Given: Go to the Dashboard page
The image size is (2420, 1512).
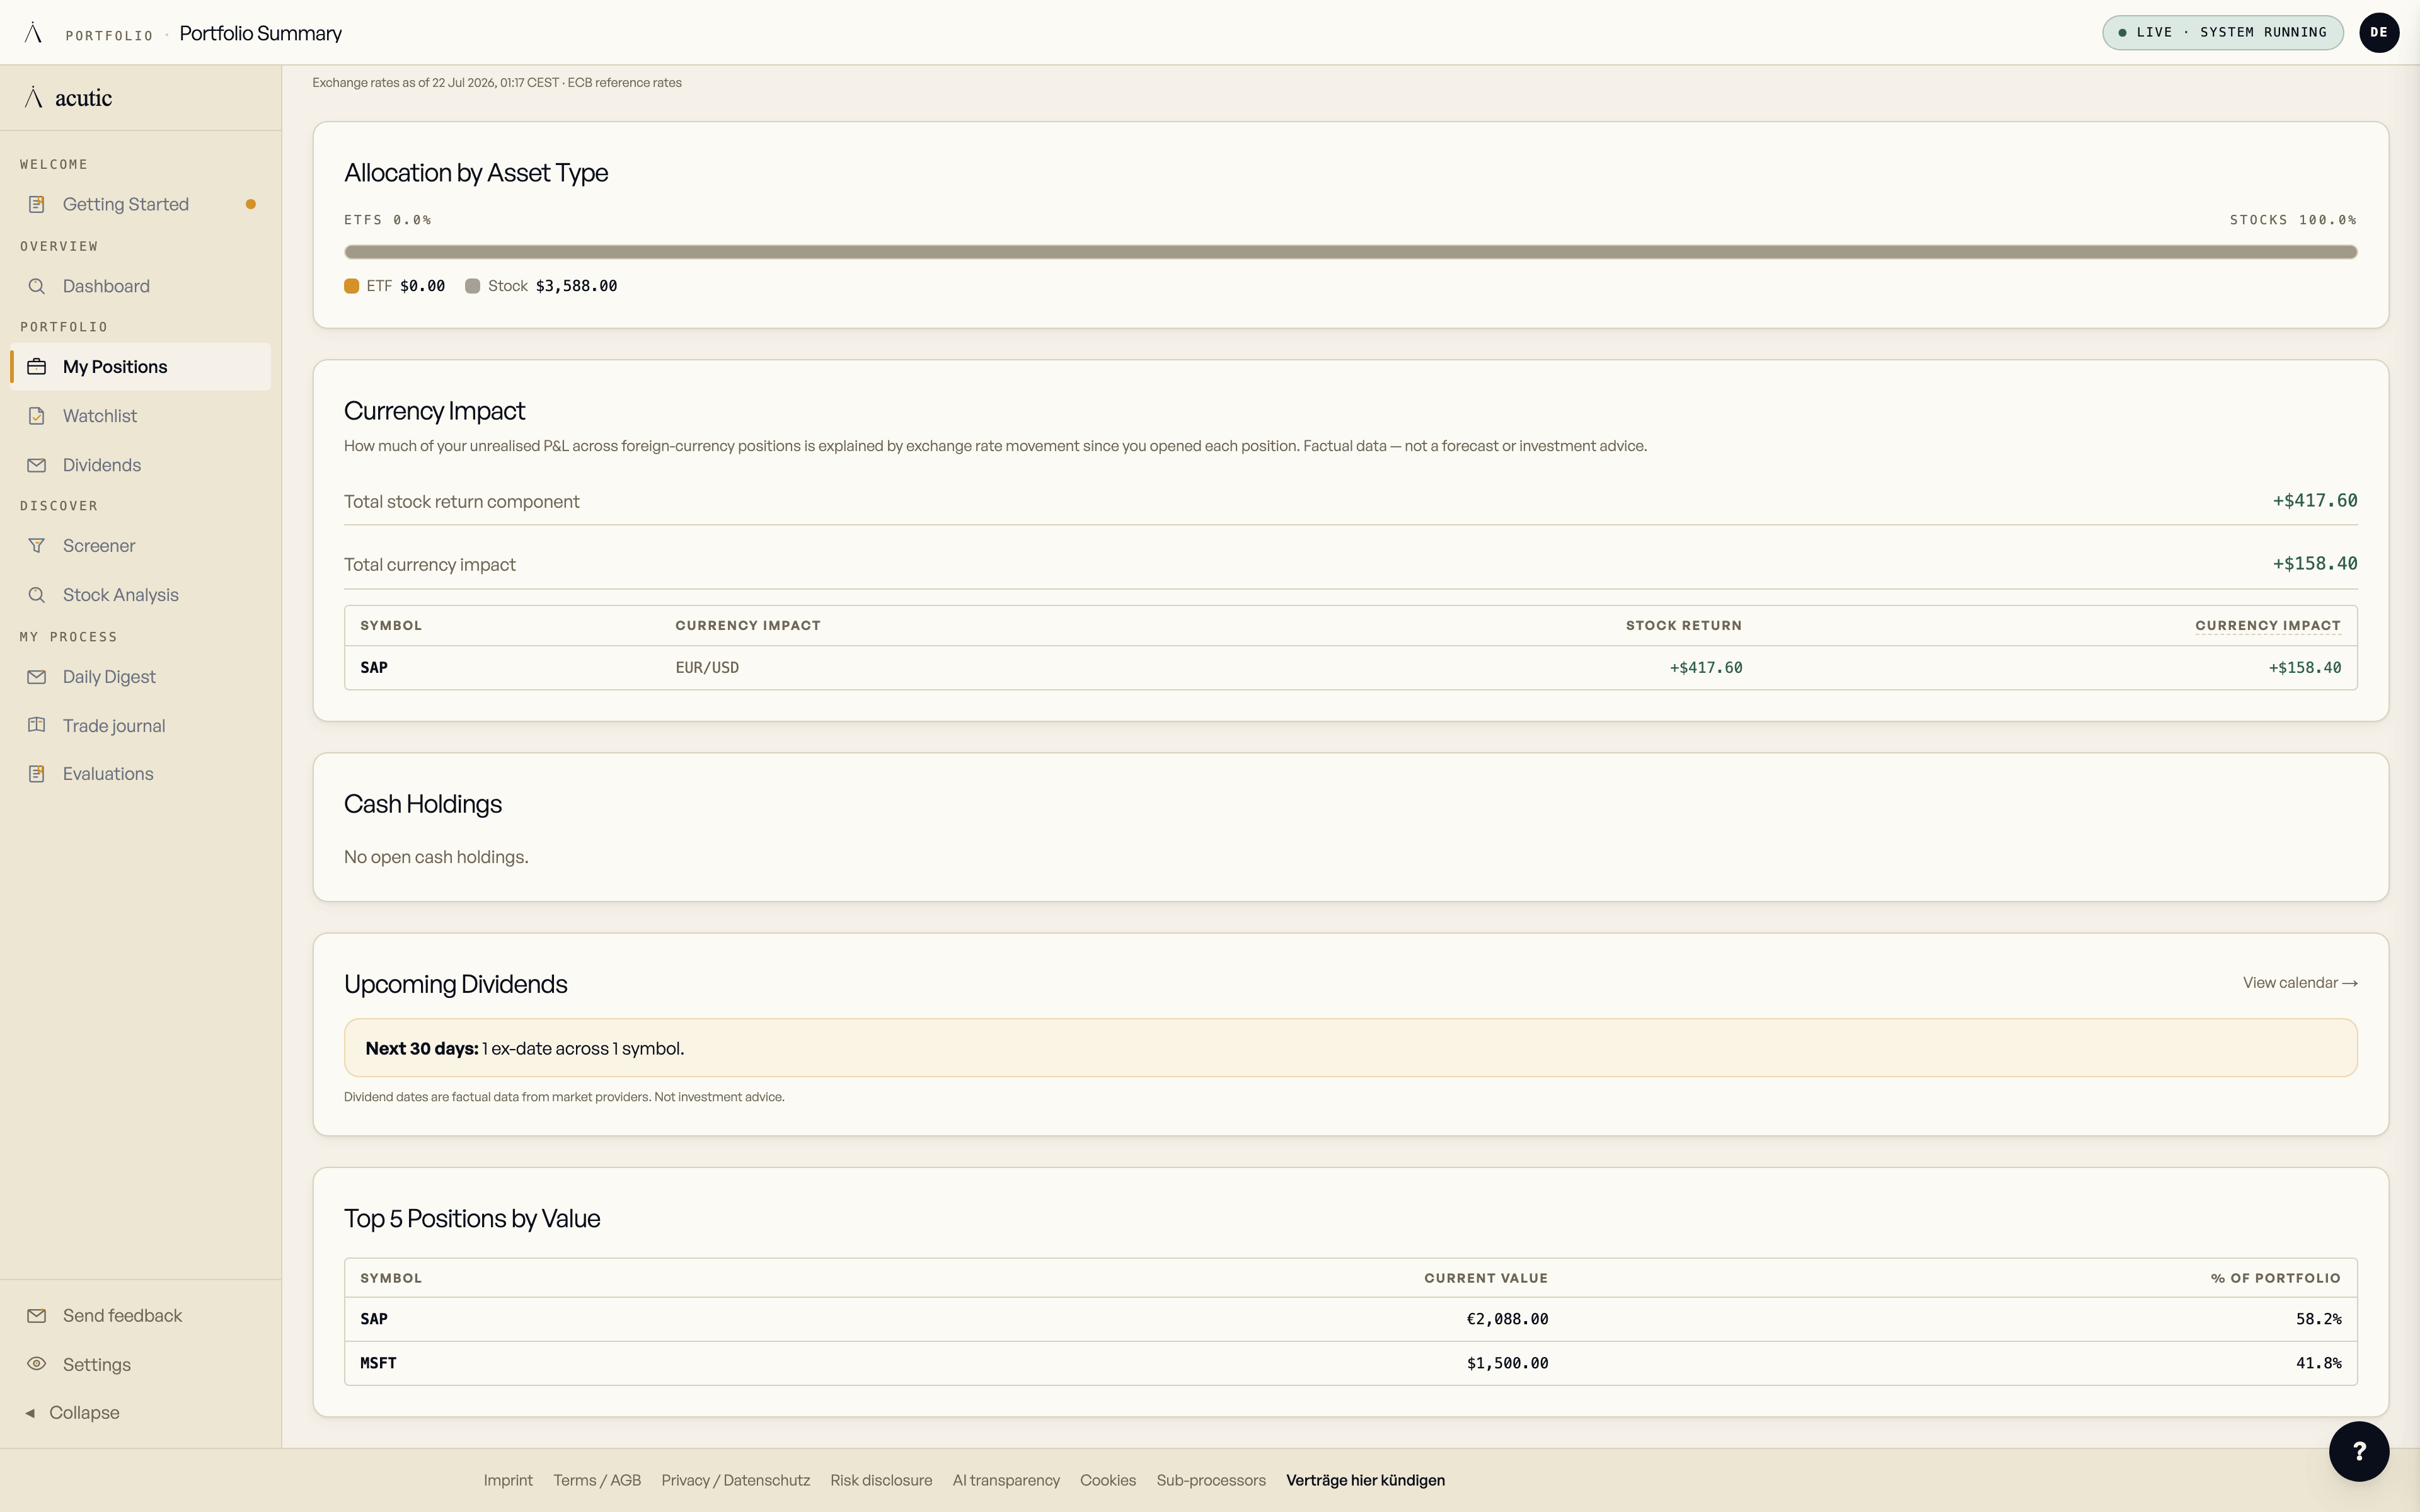Looking at the screenshot, I should tap(140, 286).
